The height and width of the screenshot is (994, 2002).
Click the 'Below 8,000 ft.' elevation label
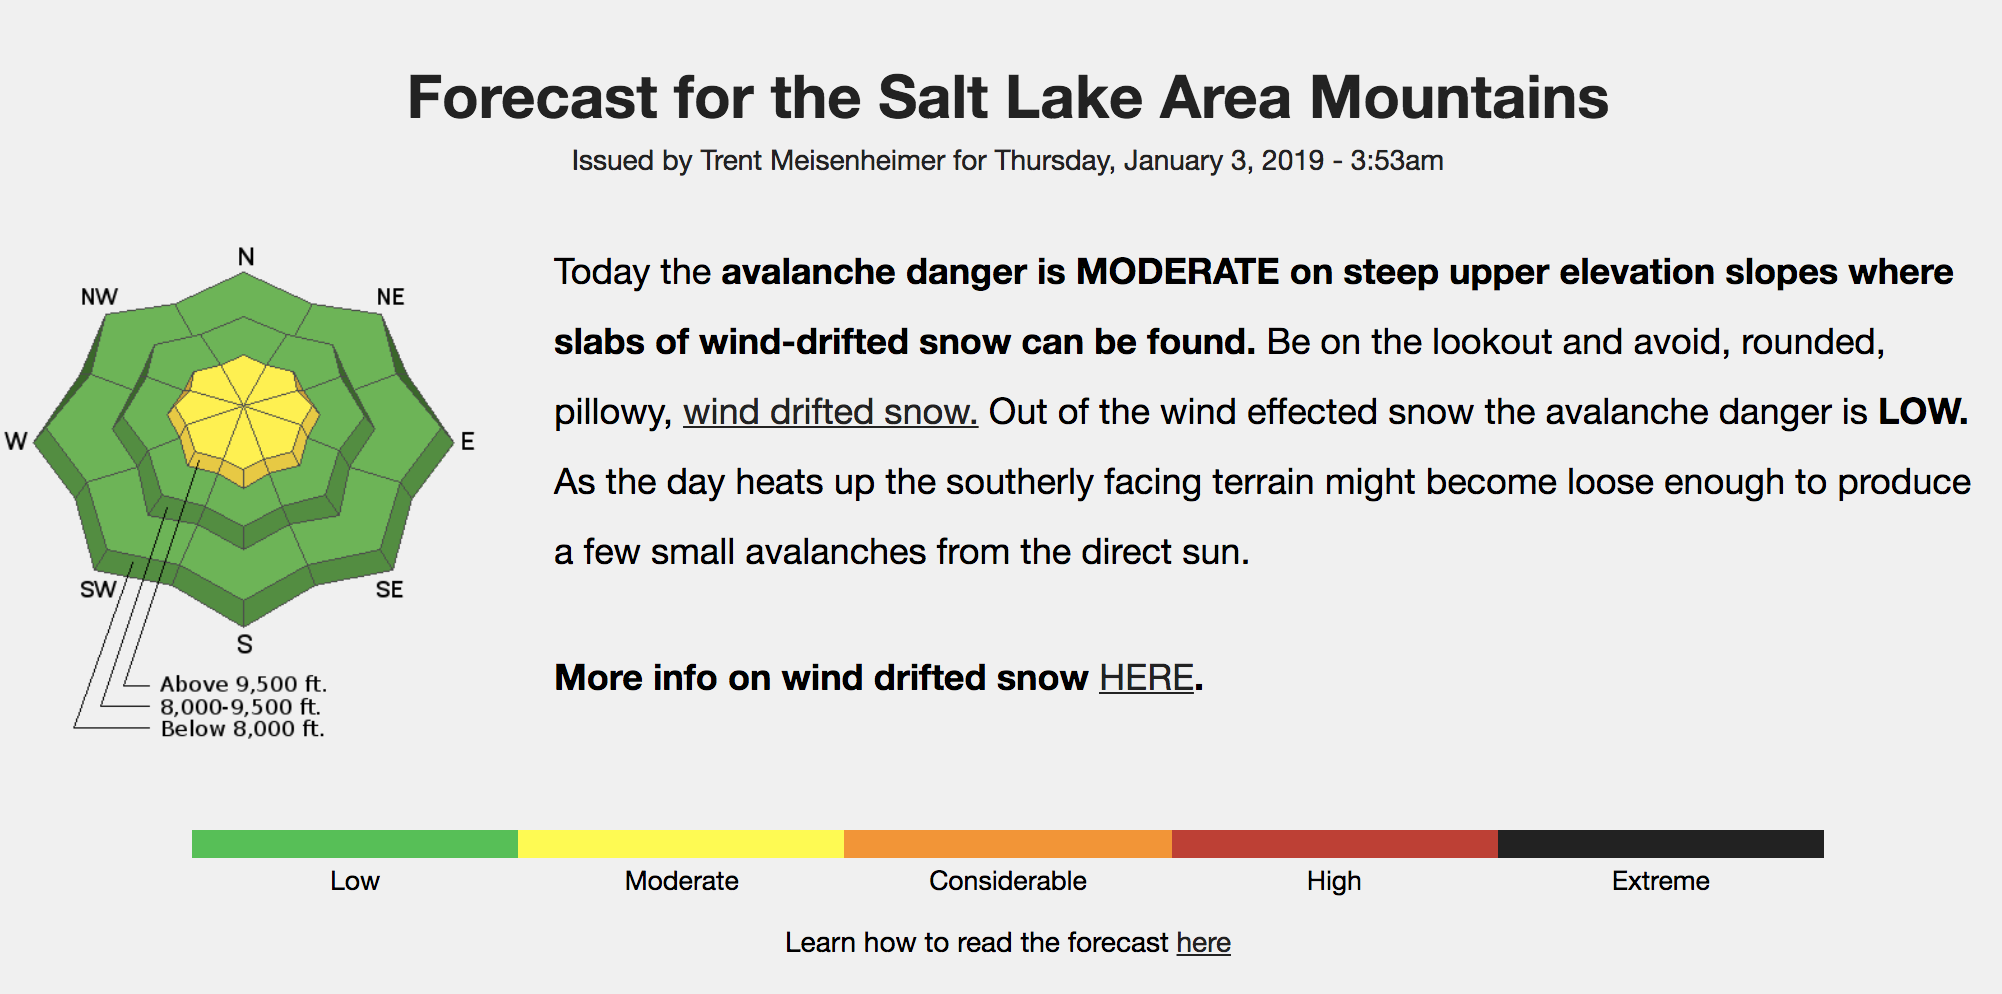(242, 729)
